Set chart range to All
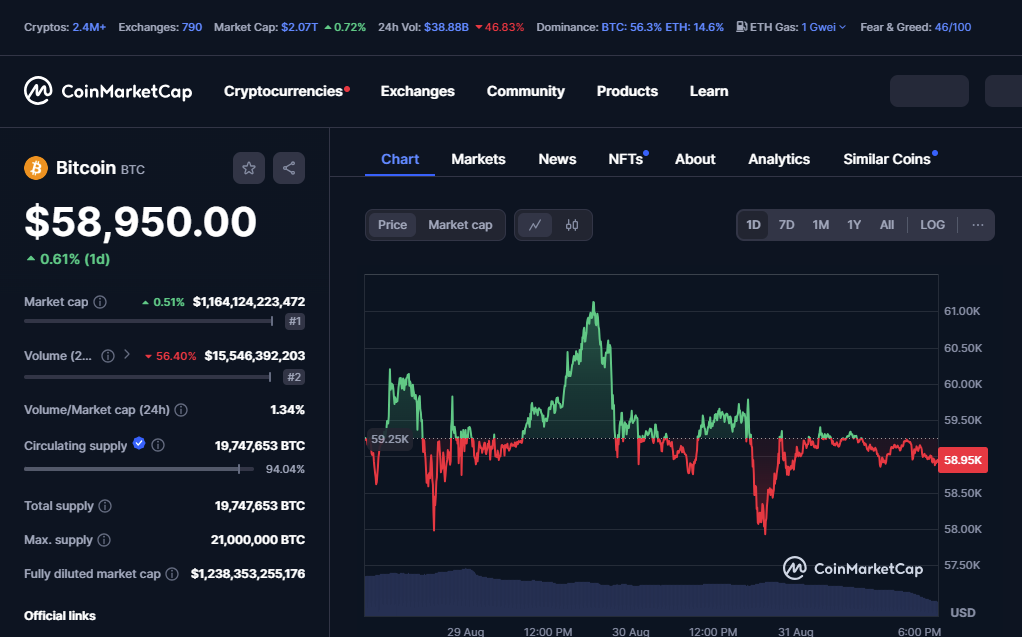Screen dimensions: 1022x637 point(887,225)
